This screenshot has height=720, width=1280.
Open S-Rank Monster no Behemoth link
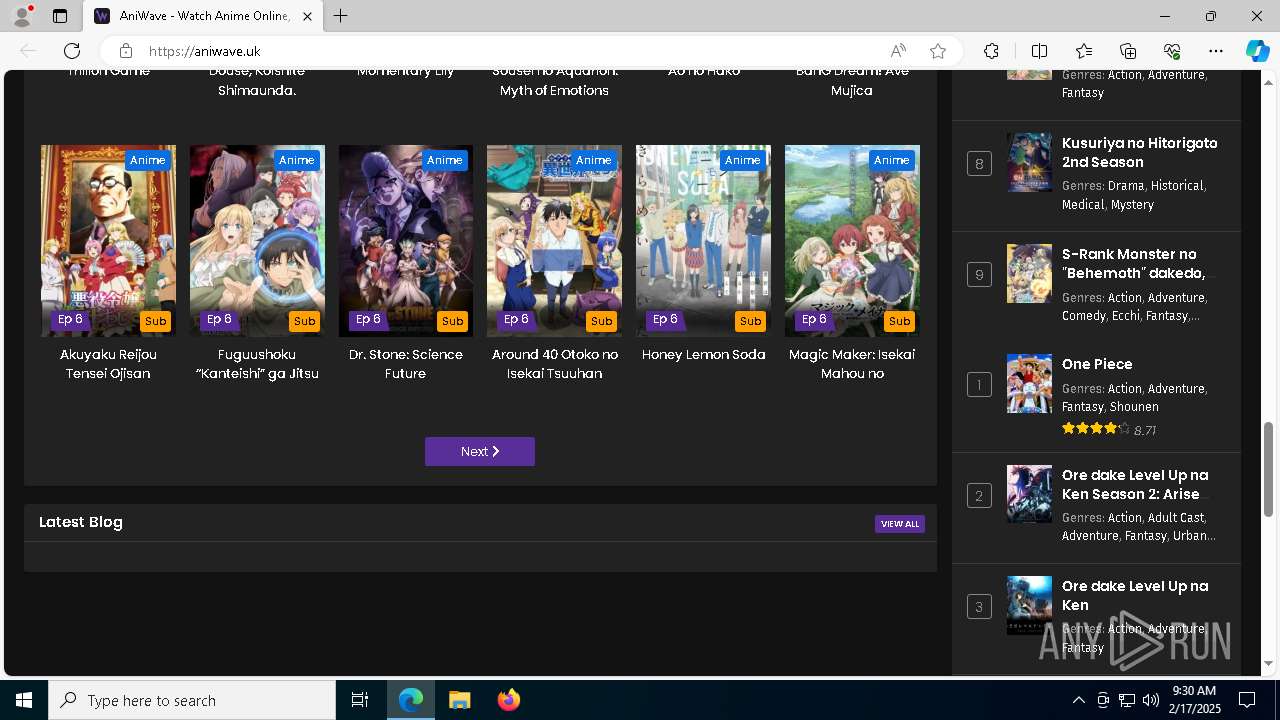pos(1133,264)
